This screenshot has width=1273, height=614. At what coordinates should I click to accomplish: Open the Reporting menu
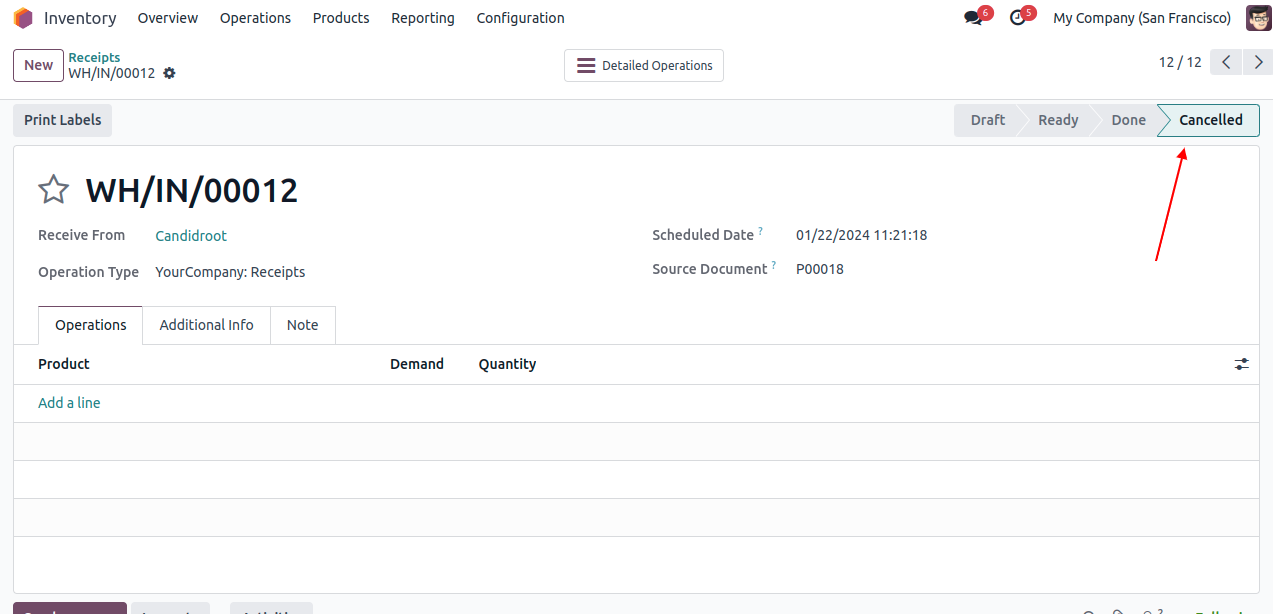(x=422, y=18)
